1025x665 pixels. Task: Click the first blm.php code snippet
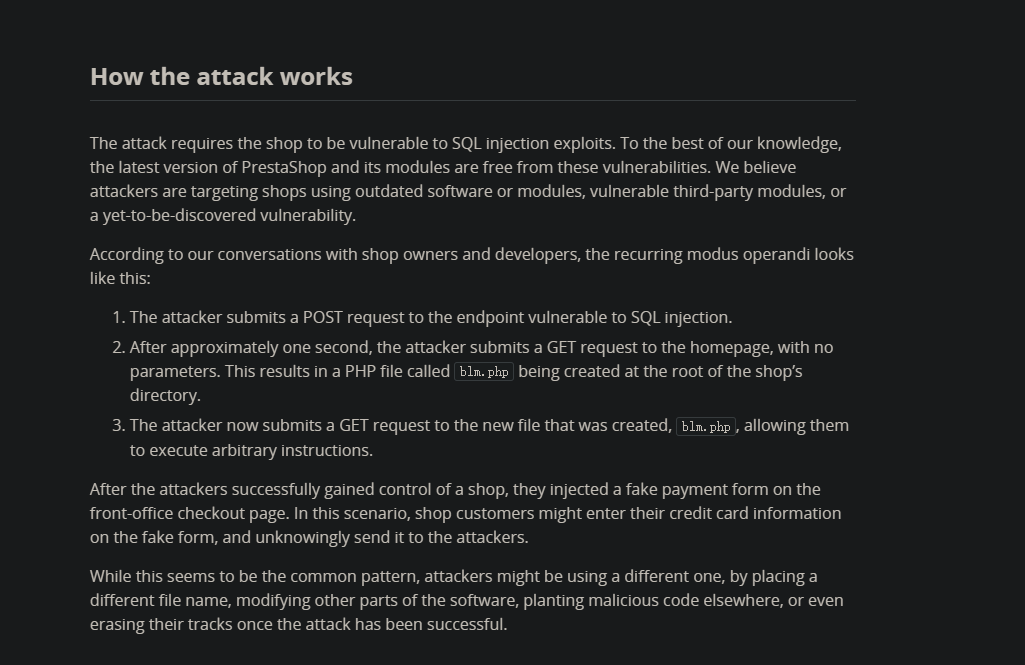point(484,371)
